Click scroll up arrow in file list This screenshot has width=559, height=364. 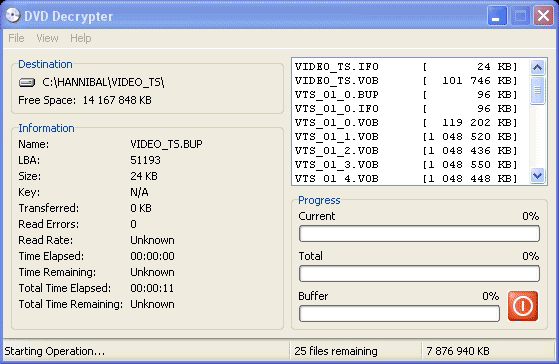tap(537, 67)
